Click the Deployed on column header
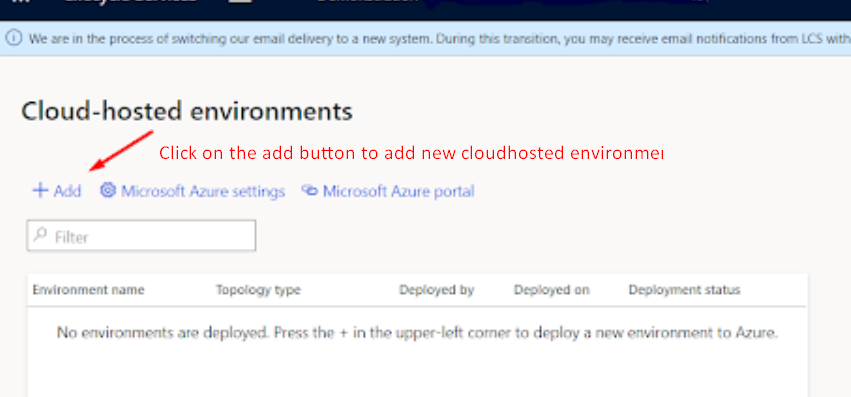 point(551,290)
